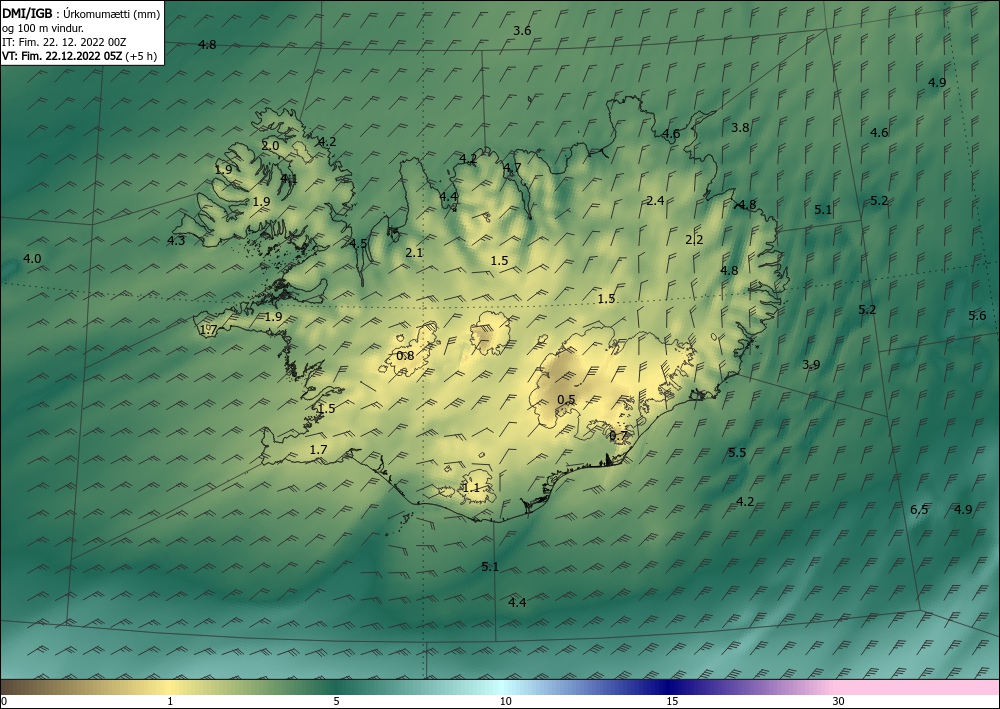Click the 0.5 value on Vatnajökull glacier

(566, 400)
